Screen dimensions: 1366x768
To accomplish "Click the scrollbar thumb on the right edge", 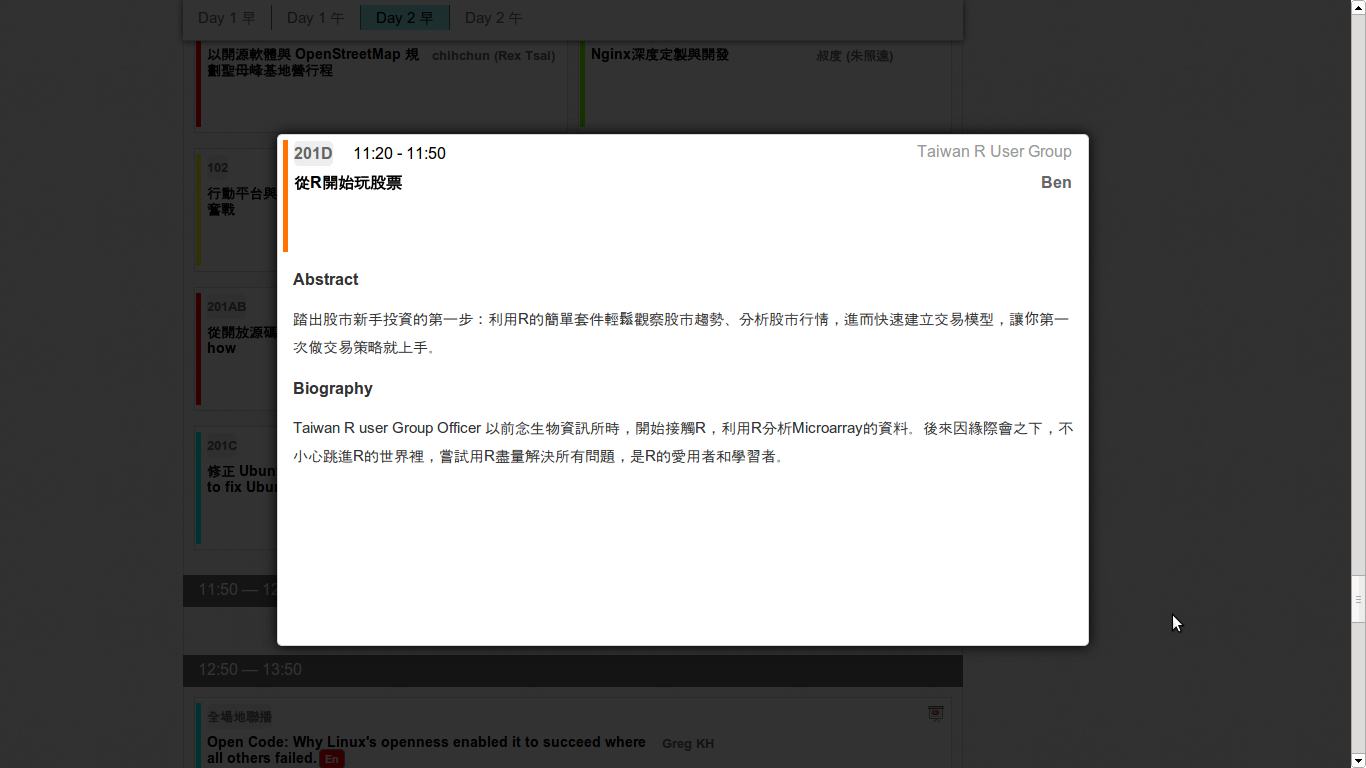I will 1358,600.
